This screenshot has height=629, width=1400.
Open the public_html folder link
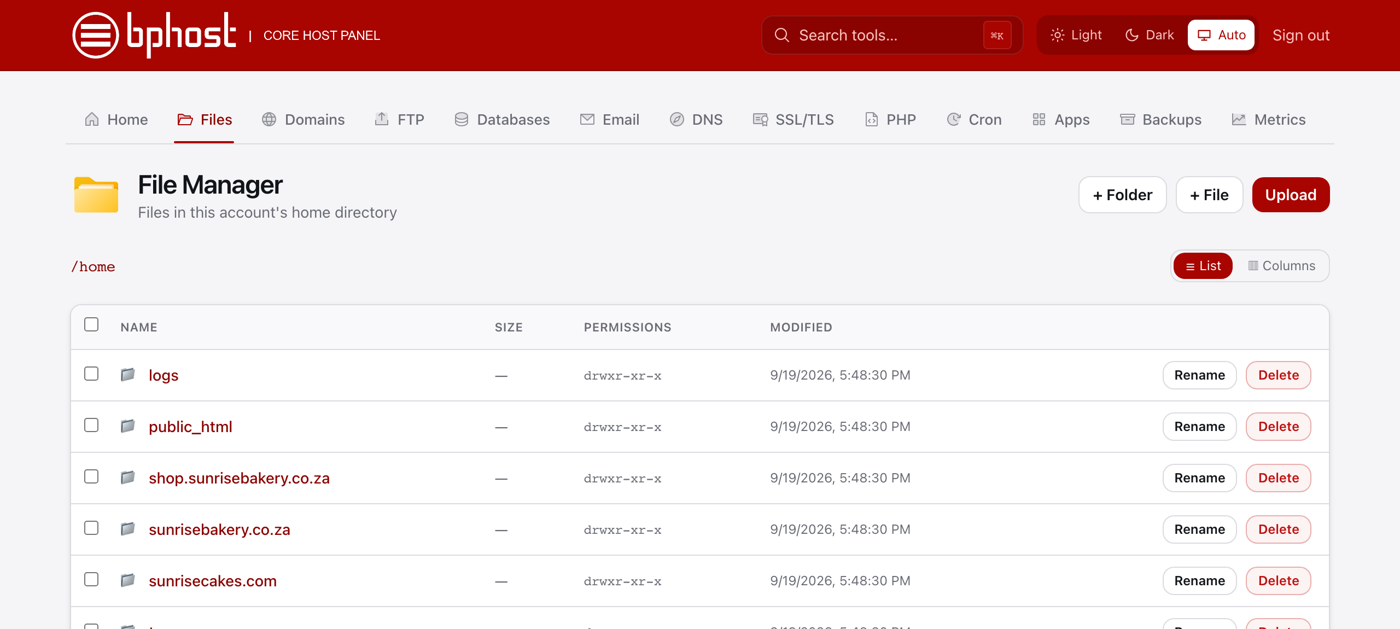click(x=190, y=426)
